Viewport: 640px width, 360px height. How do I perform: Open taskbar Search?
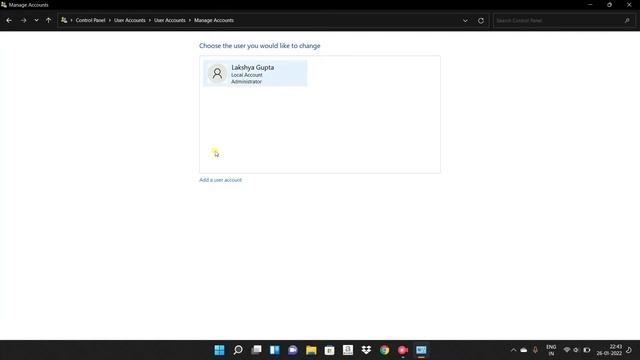pyautogui.click(x=238, y=350)
